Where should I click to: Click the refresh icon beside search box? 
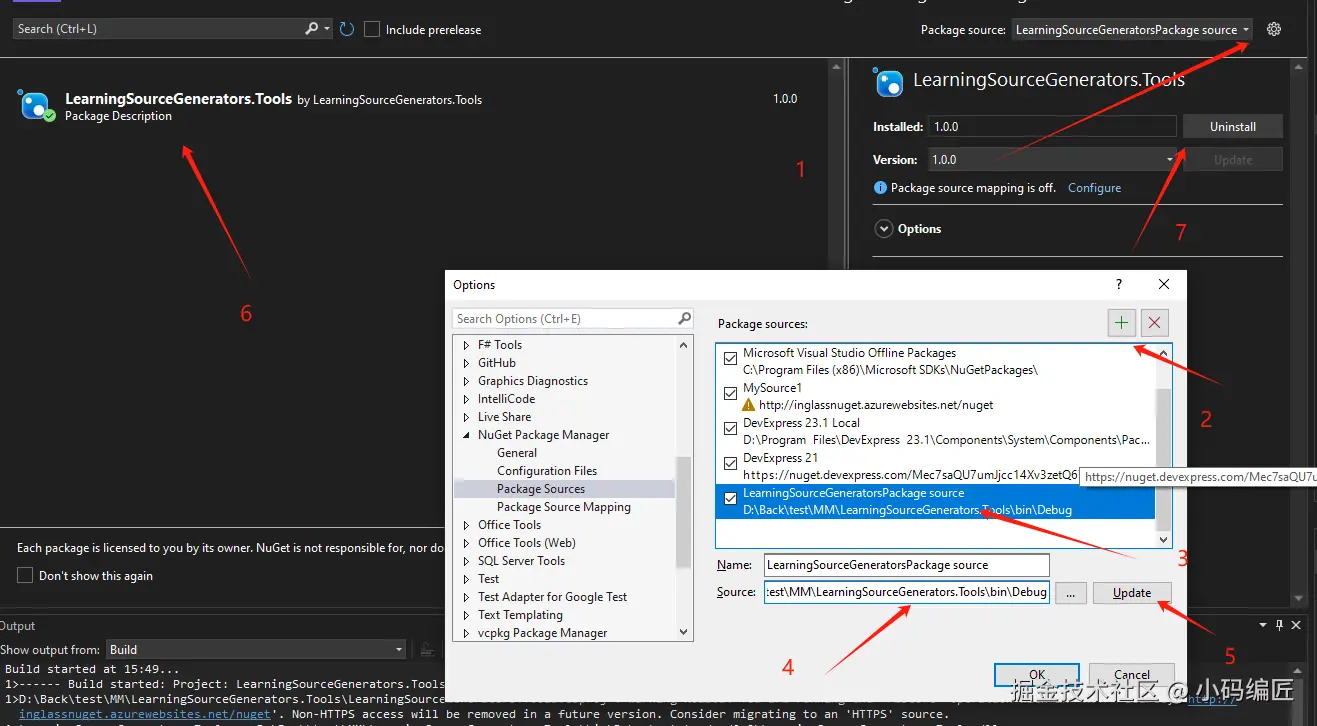(x=347, y=29)
